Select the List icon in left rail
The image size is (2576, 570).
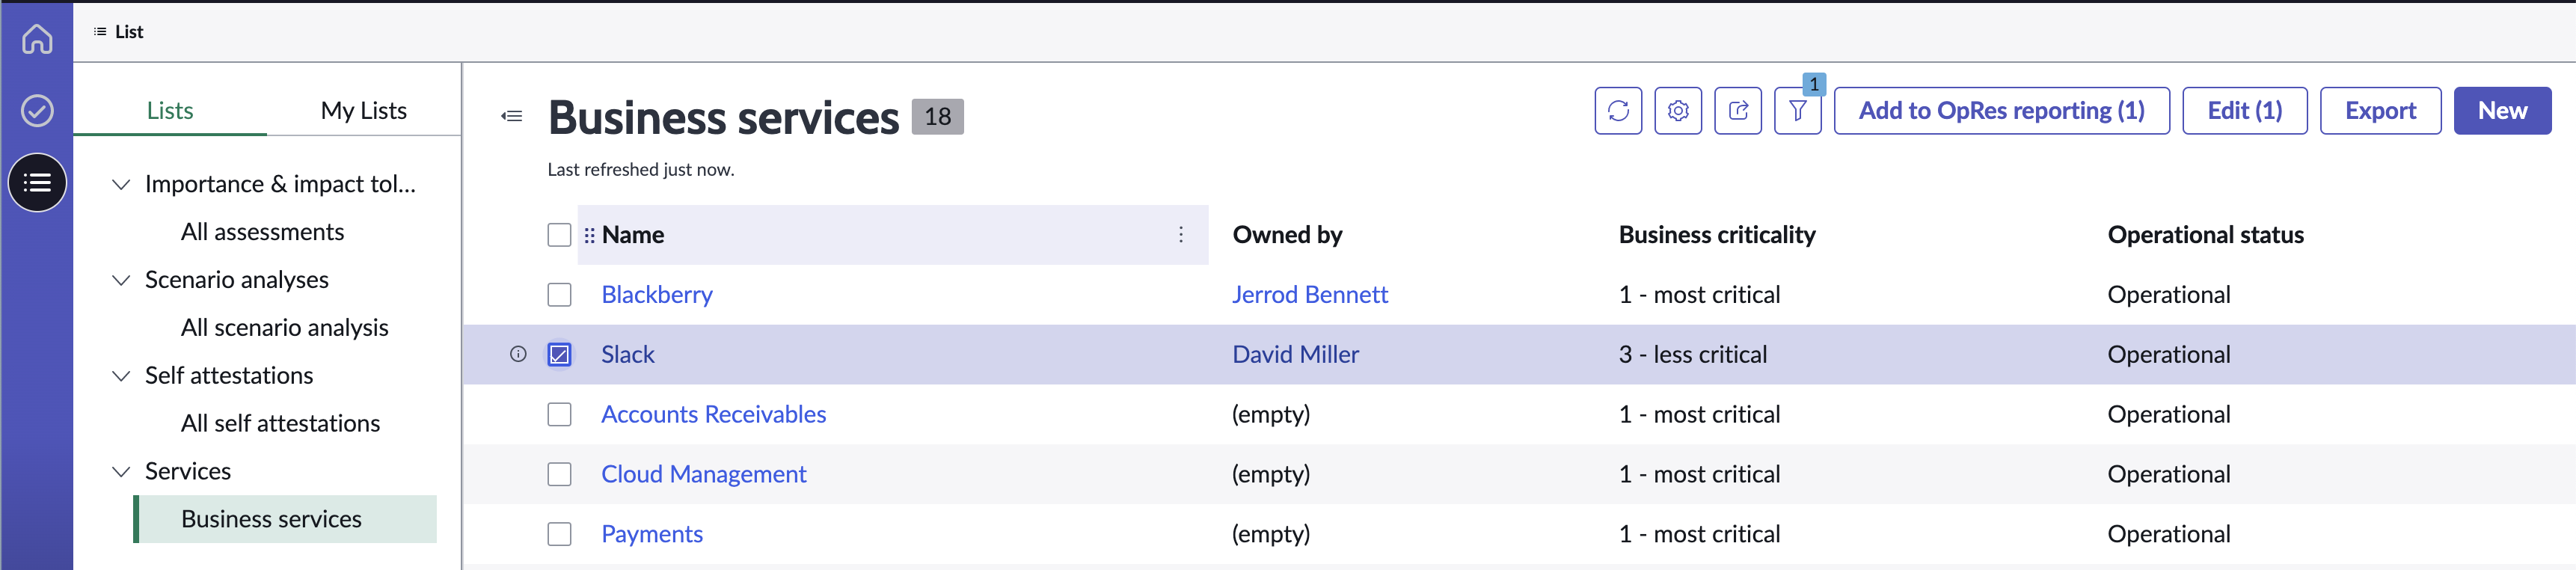click(x=37, y=182)
